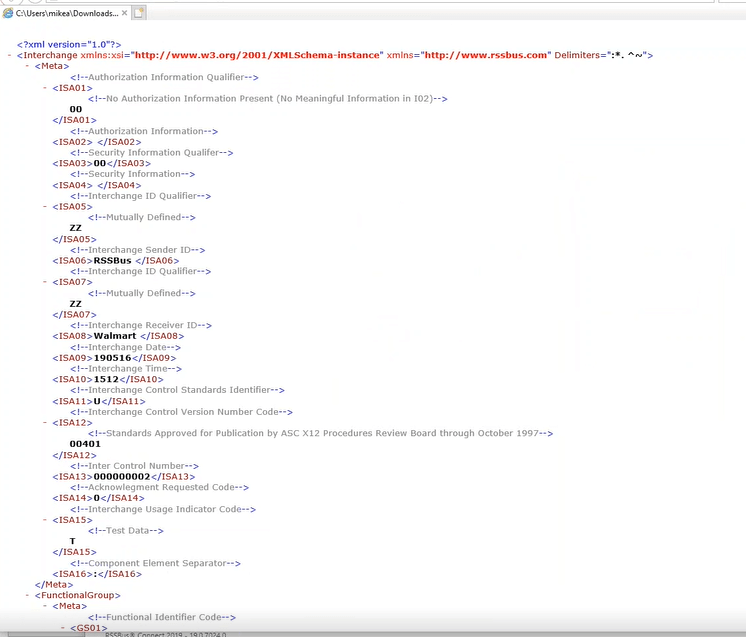
Task: Click the 000000002 control number
Action: tap(122, 477)
